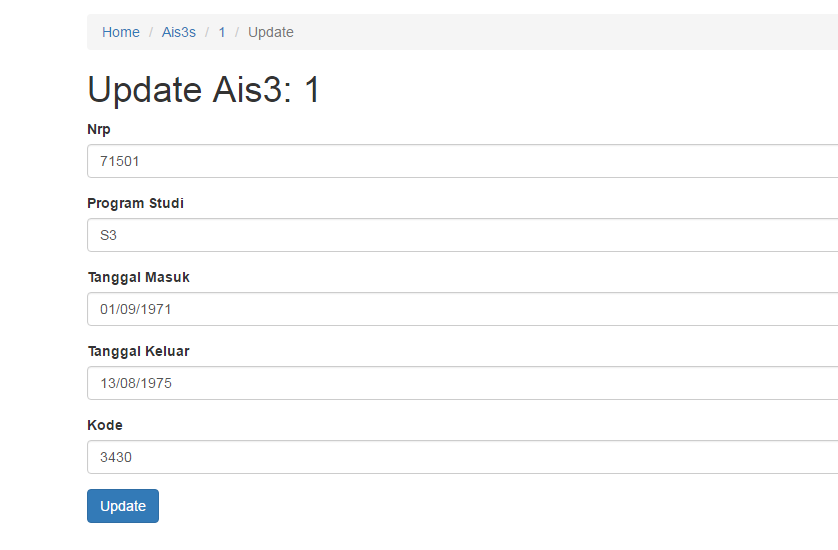Click the Tanggal Masuk label

coord(139,277)
